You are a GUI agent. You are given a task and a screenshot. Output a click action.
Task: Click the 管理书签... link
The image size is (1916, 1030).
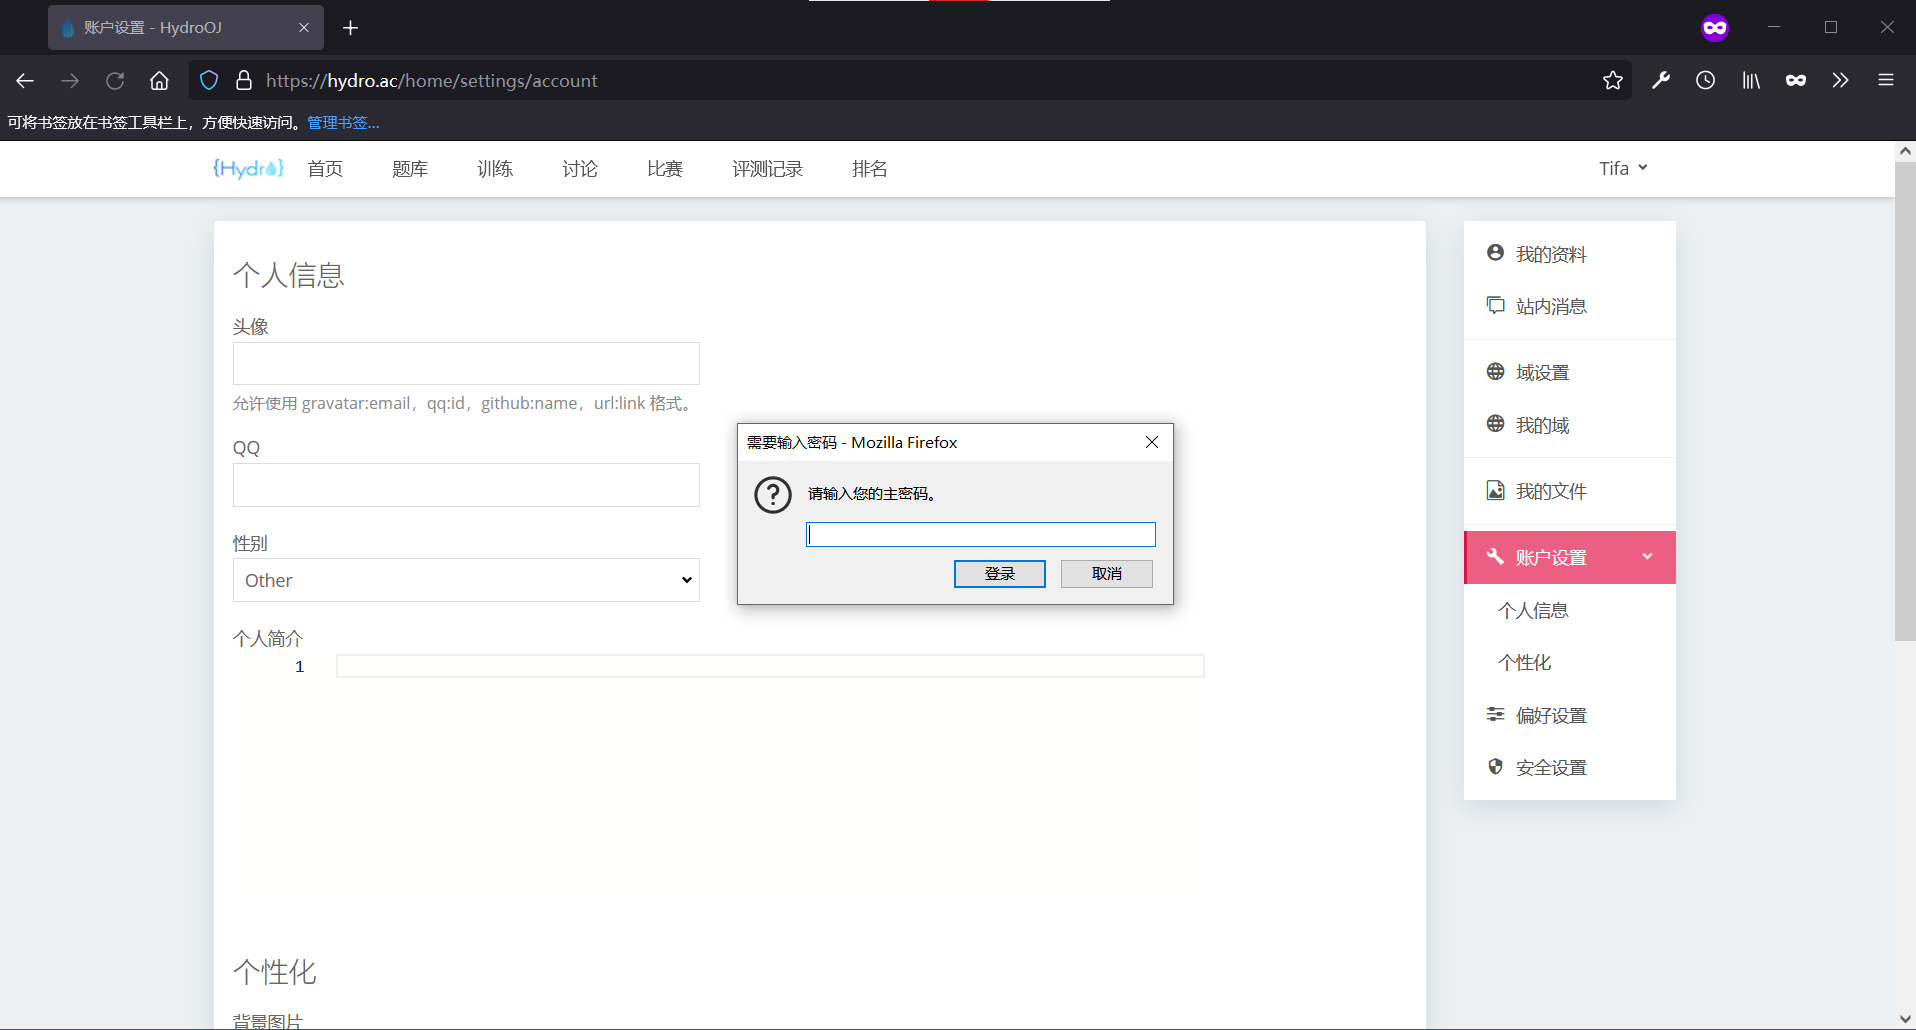coord(343,123)
